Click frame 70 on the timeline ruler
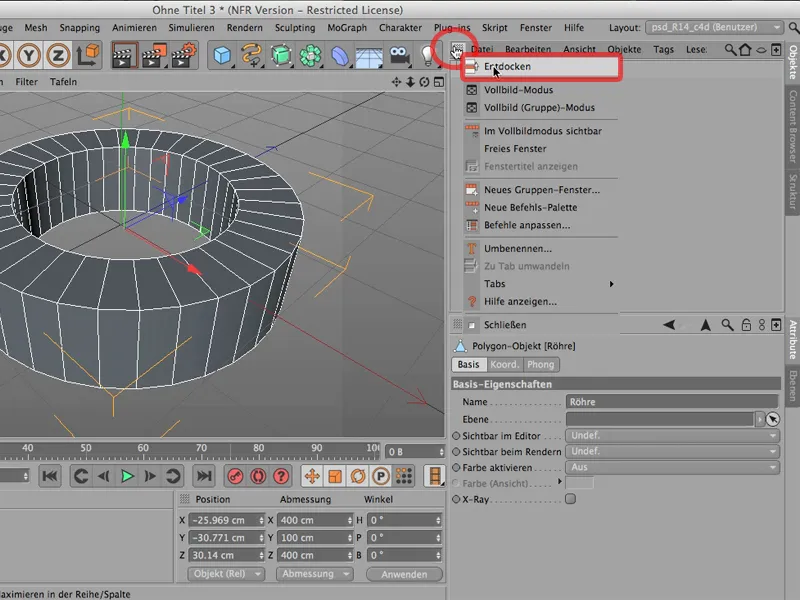 [x=202, y=448]
